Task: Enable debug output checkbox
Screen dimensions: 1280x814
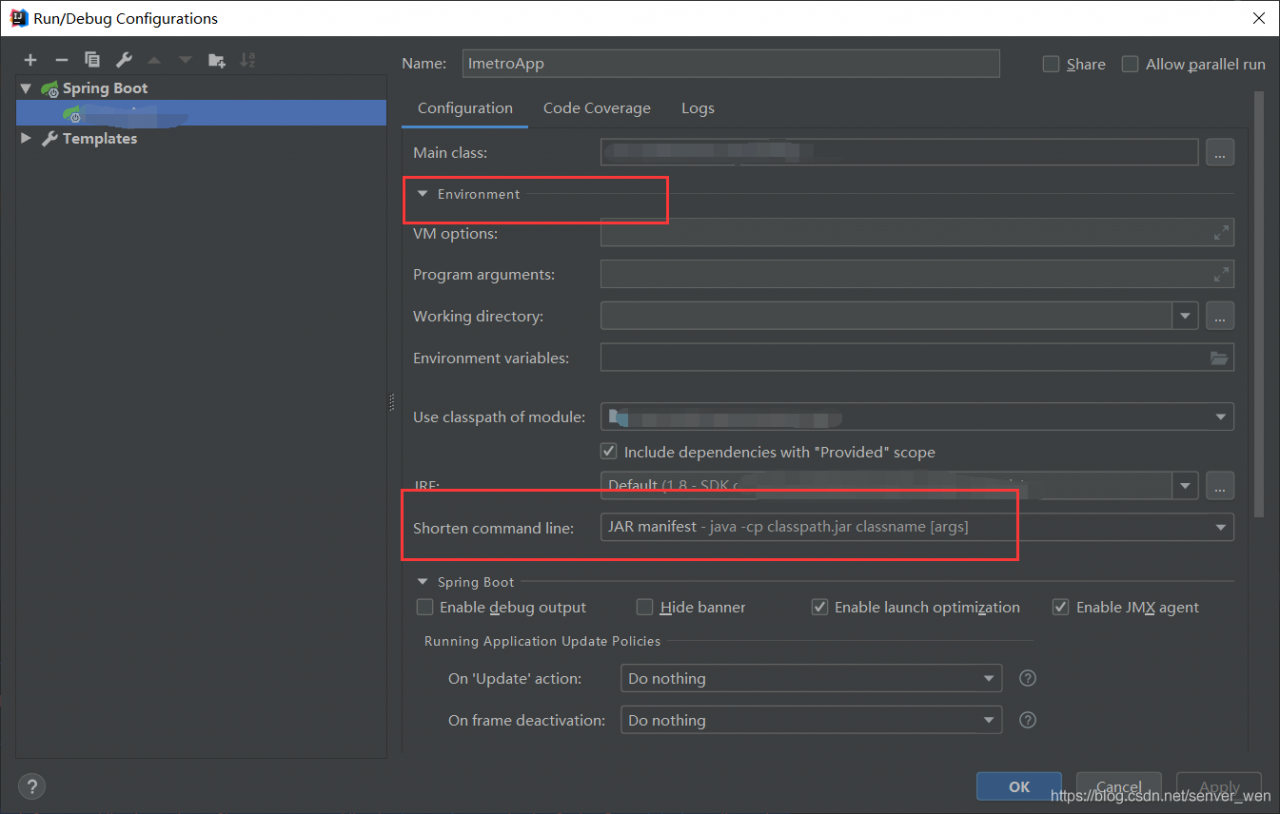Action: point(425,607)
